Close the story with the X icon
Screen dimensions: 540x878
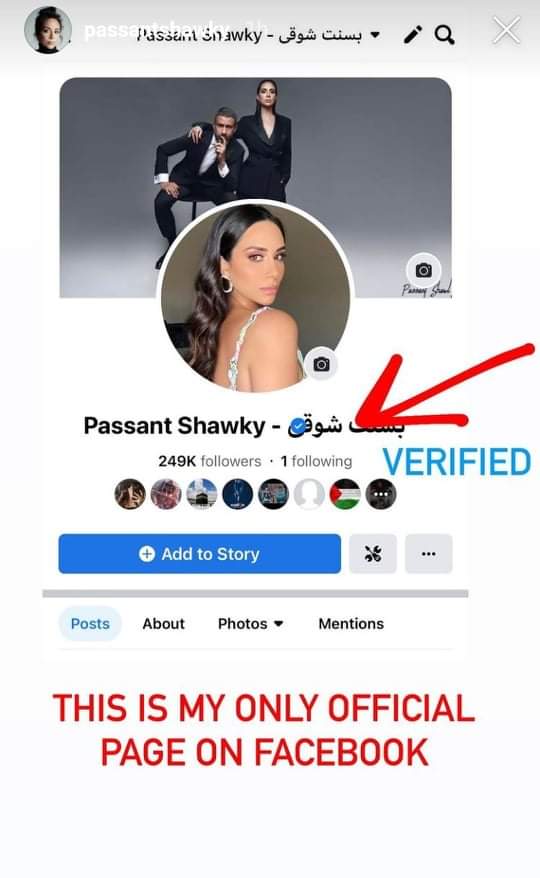point(506,30)
